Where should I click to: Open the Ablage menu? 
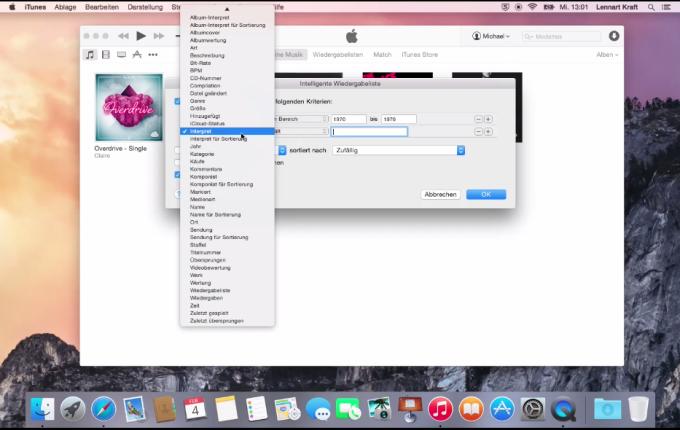click(x=65, y=7)
